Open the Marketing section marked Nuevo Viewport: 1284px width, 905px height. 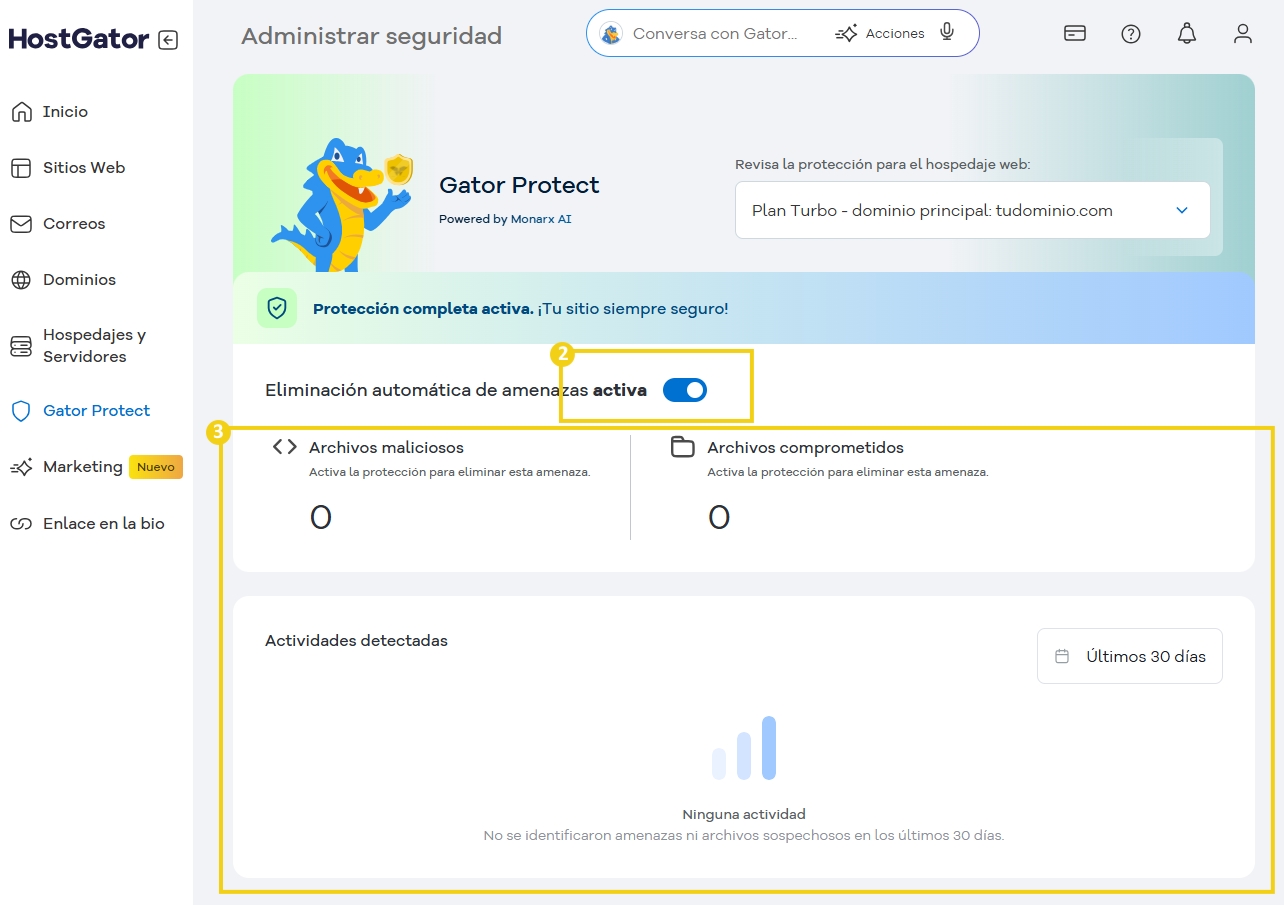(x=84, y=466)
